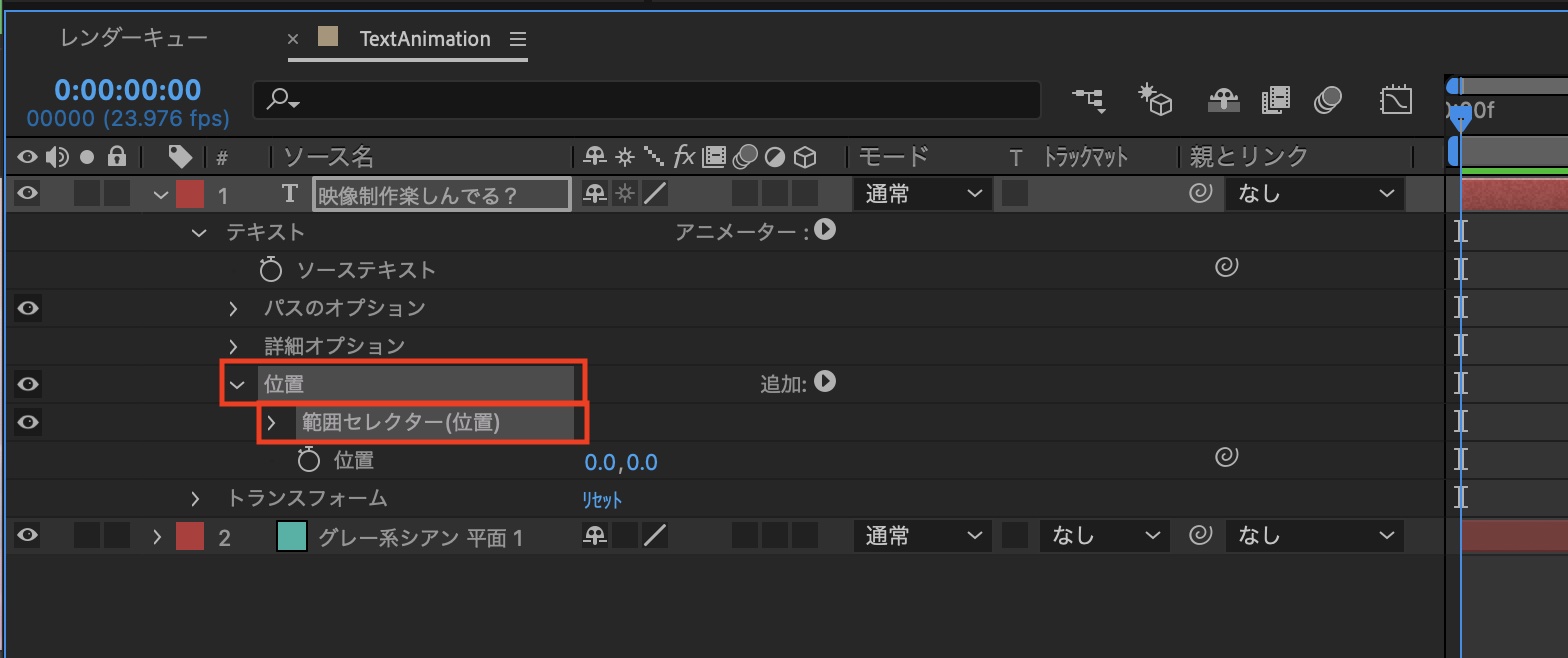Viewport: 1568px width, 658px height.
Task: Click the parent pick whip of layer 1
Action: (1200, 192)
